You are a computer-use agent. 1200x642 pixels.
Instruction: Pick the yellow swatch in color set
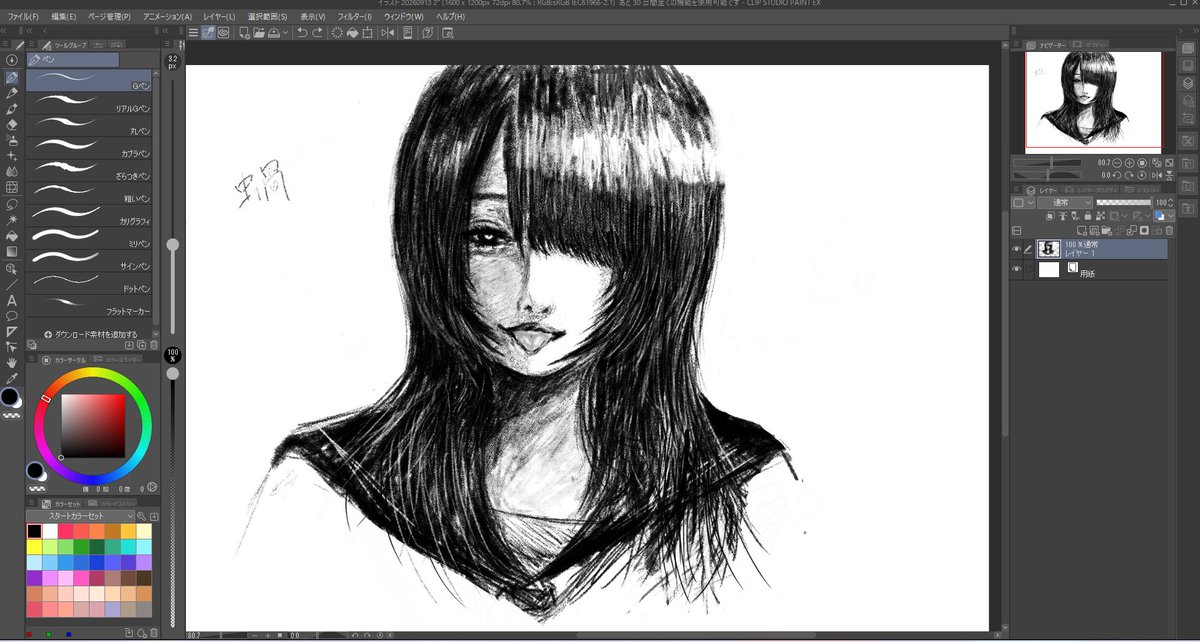point(35,547)
